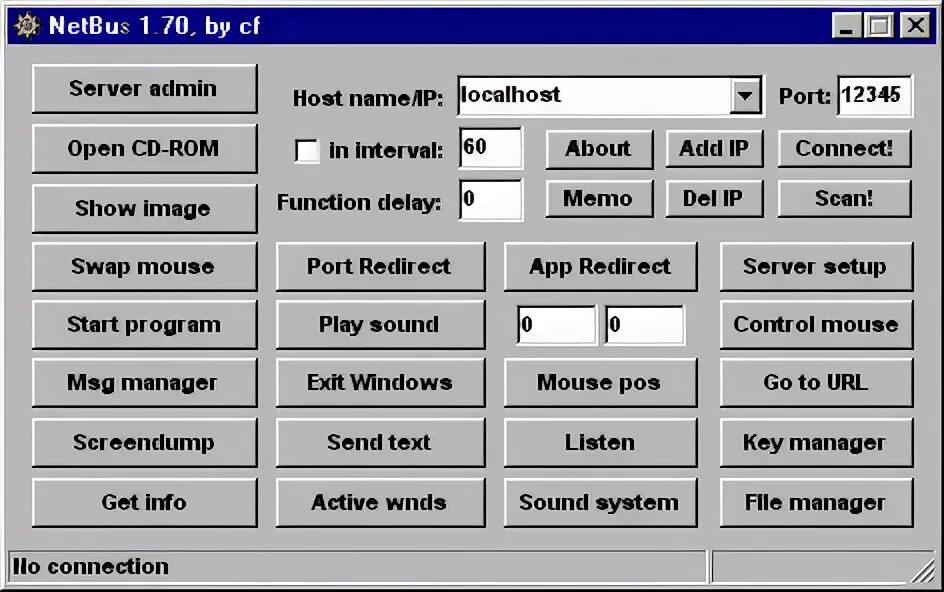This screenshot has width=944, height=592.
Task: Open the Msg manager
Action: [x=144, y=382]
